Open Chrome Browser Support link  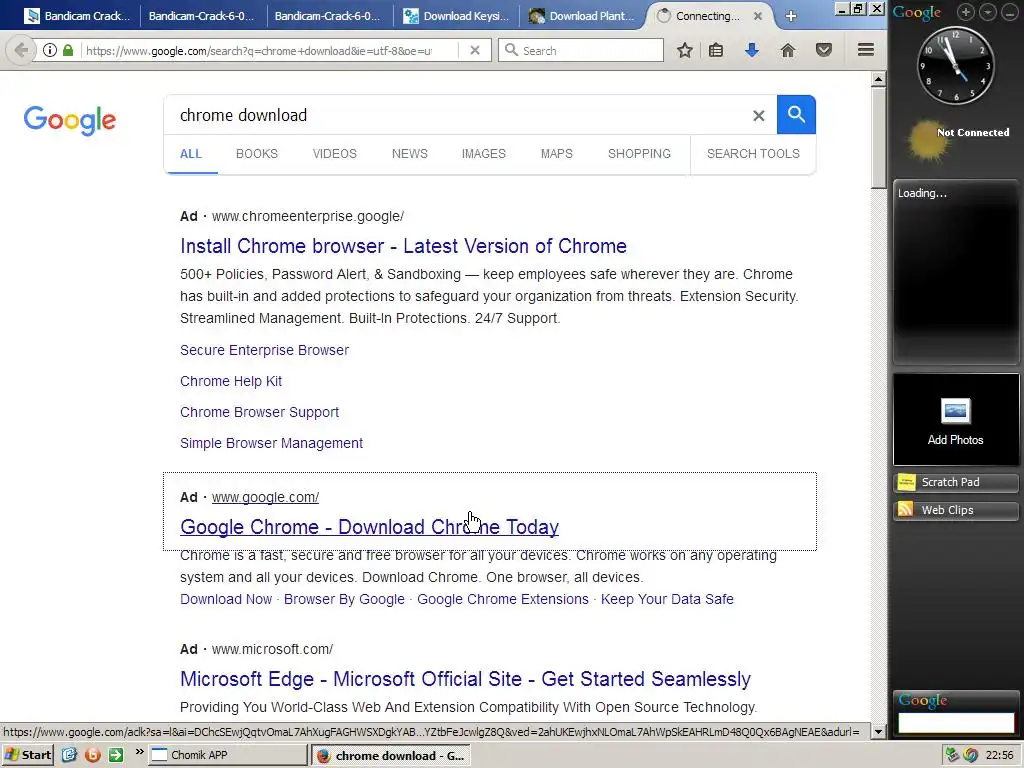pyautogui.click(x=259, y=413)
